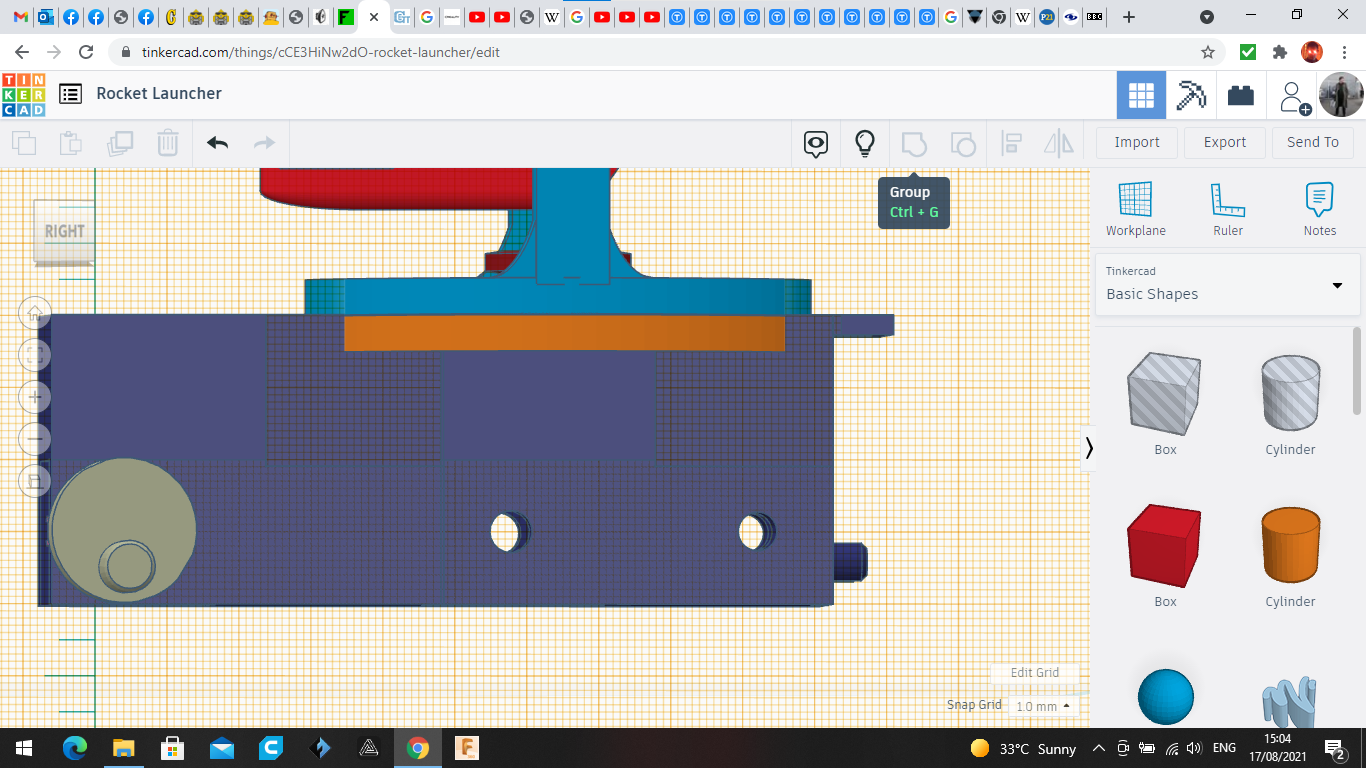Click Fit all in view button
The image size is (1366, 768).
coord(35,355)
